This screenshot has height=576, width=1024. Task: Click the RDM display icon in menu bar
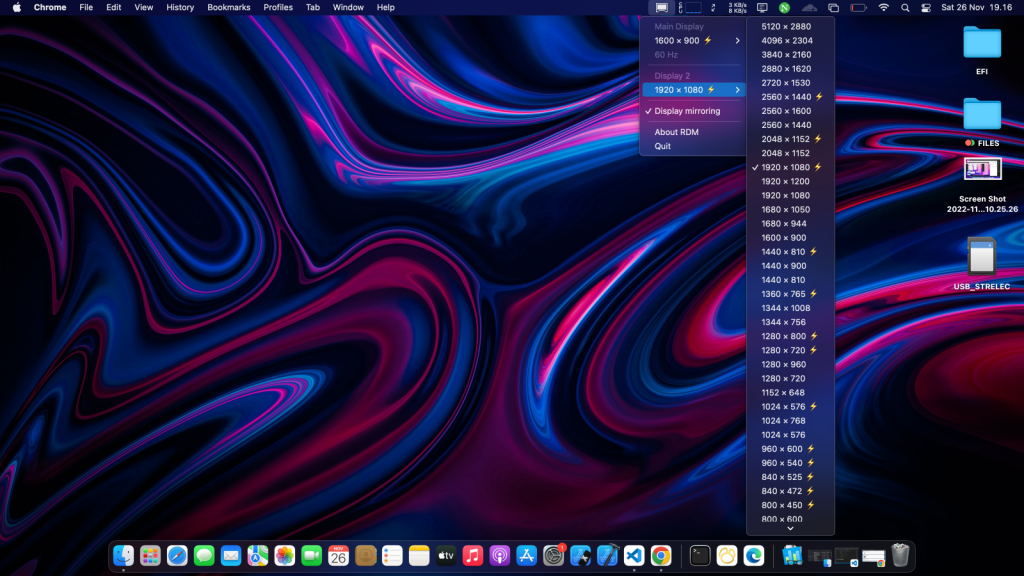pos(661,7)
